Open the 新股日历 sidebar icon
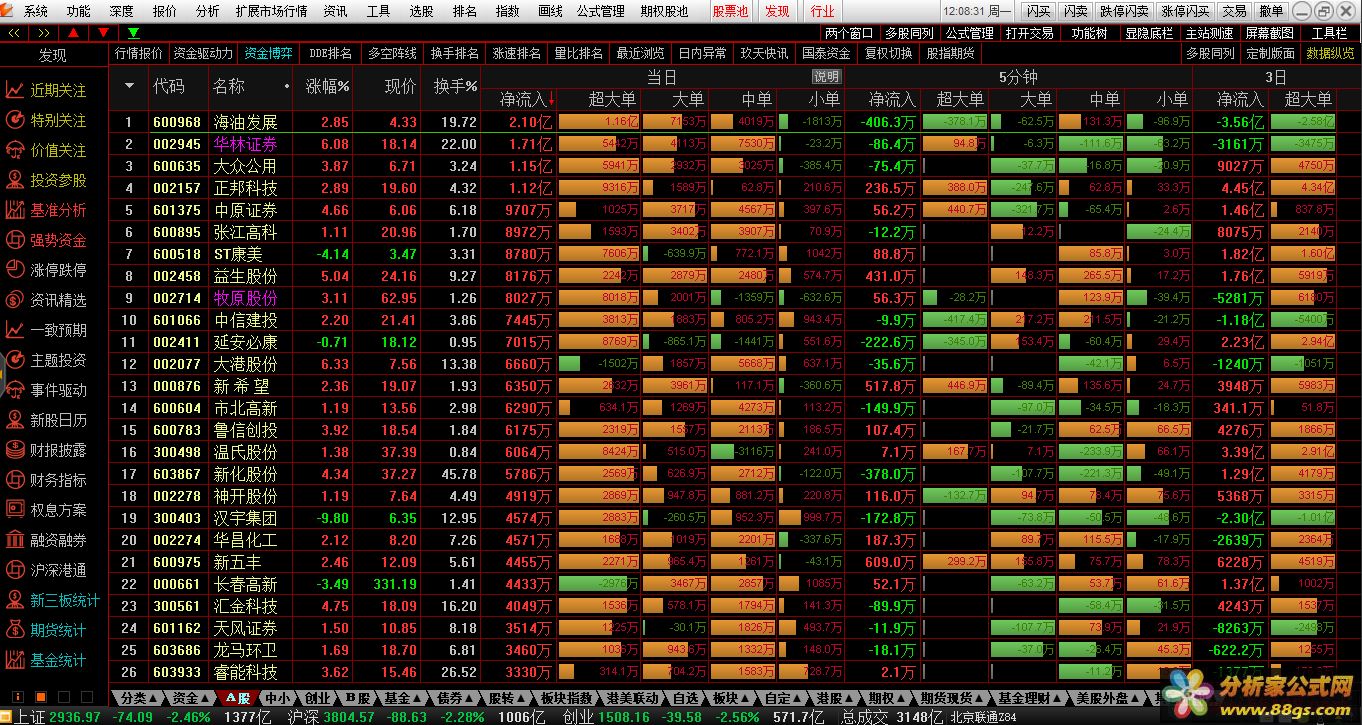Viewport: 1362px width, 725px height. pyautogui.click(x=15, y=420)
